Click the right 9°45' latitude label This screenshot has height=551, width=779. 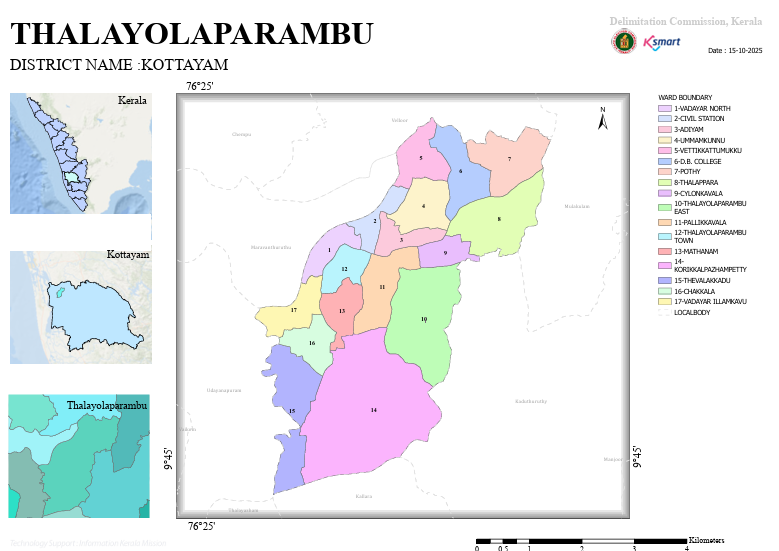[637, 457]
